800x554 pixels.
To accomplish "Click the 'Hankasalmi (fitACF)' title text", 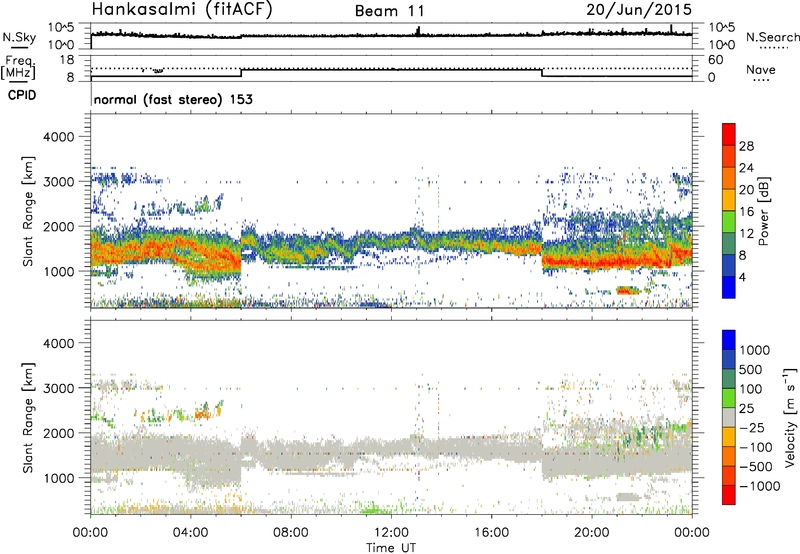I will 182,9.
